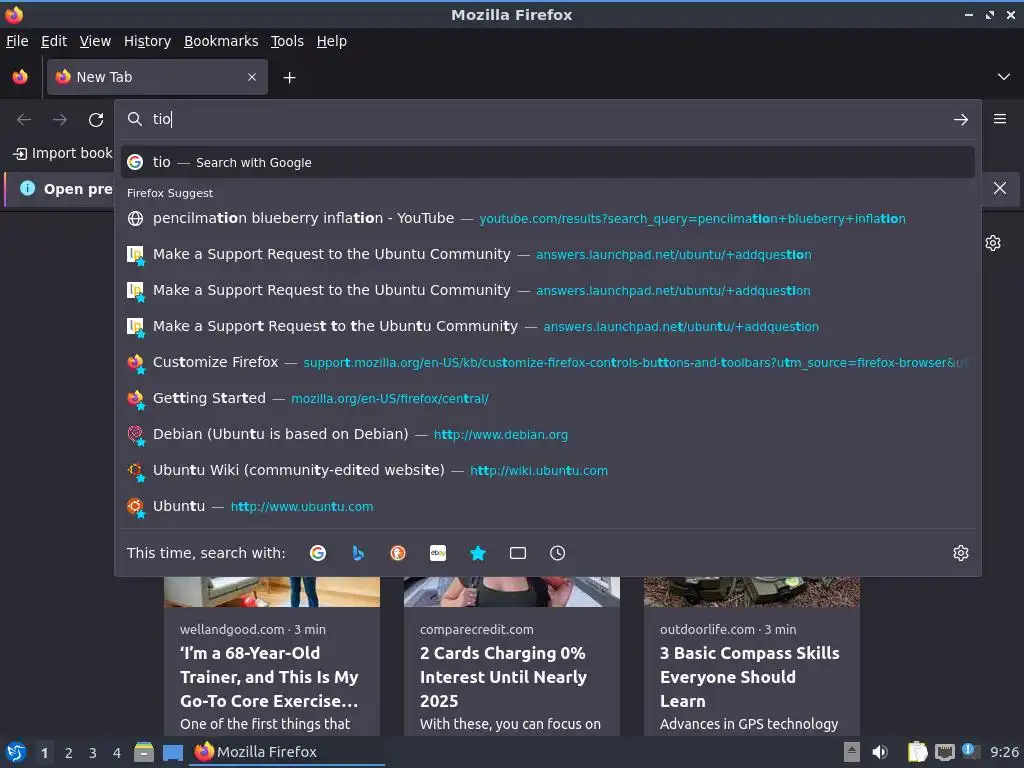Click the comparecredit.com article thumbnail
The width and height of the screenshot is (1024, 768).
coord(511,592)
